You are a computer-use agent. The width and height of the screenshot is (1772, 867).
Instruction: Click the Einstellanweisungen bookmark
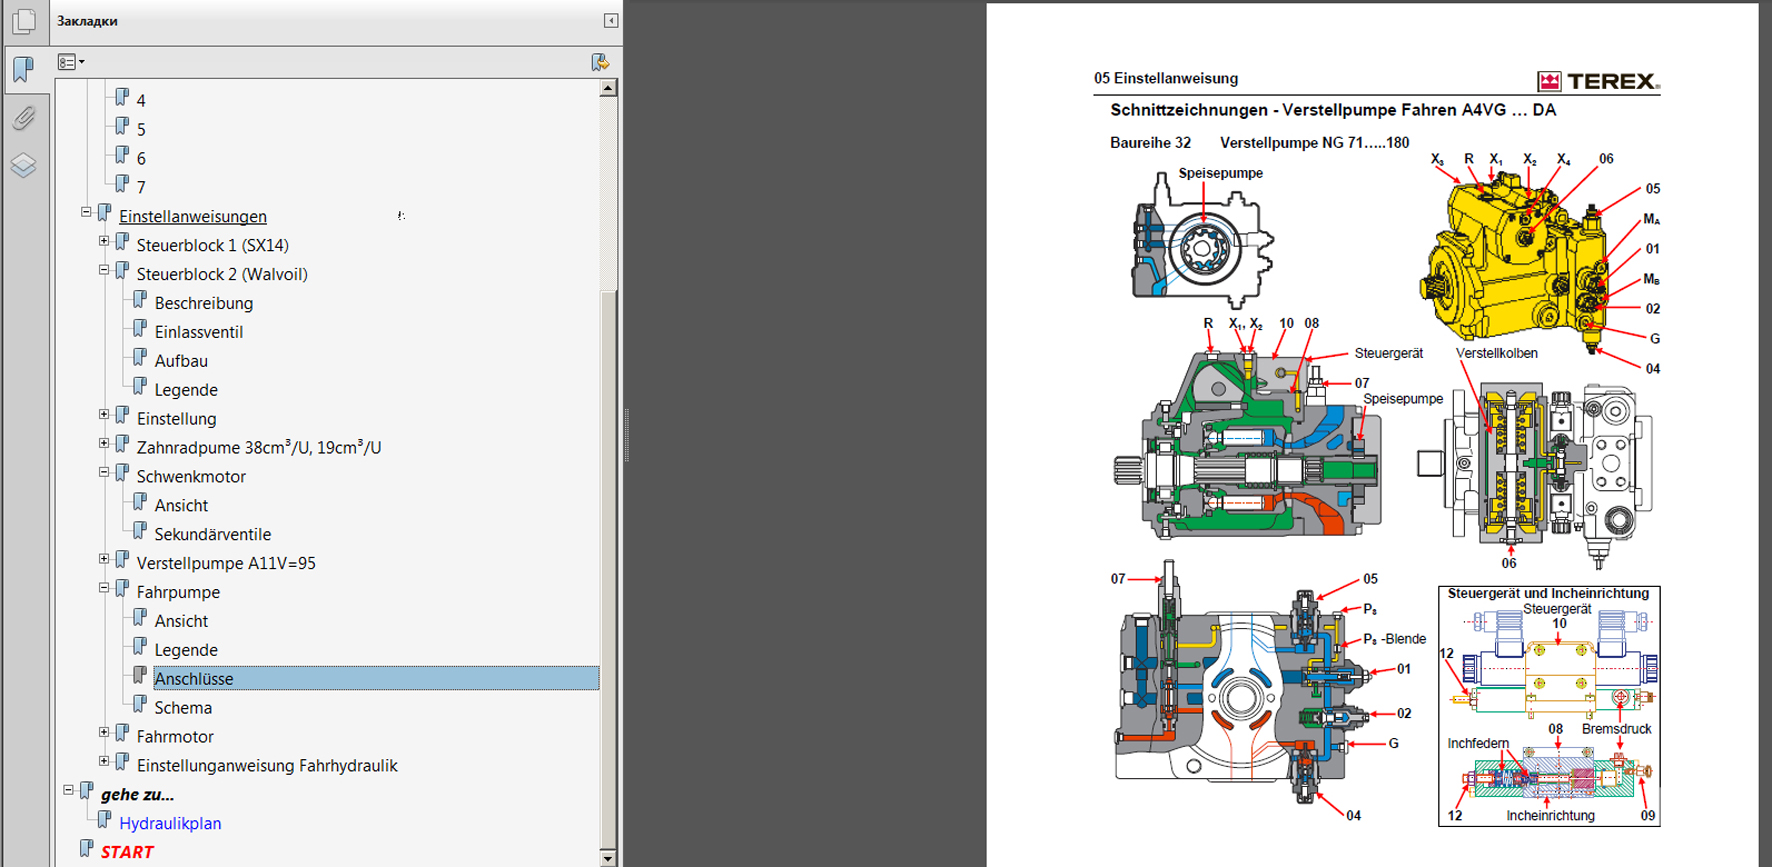point(192,217)
